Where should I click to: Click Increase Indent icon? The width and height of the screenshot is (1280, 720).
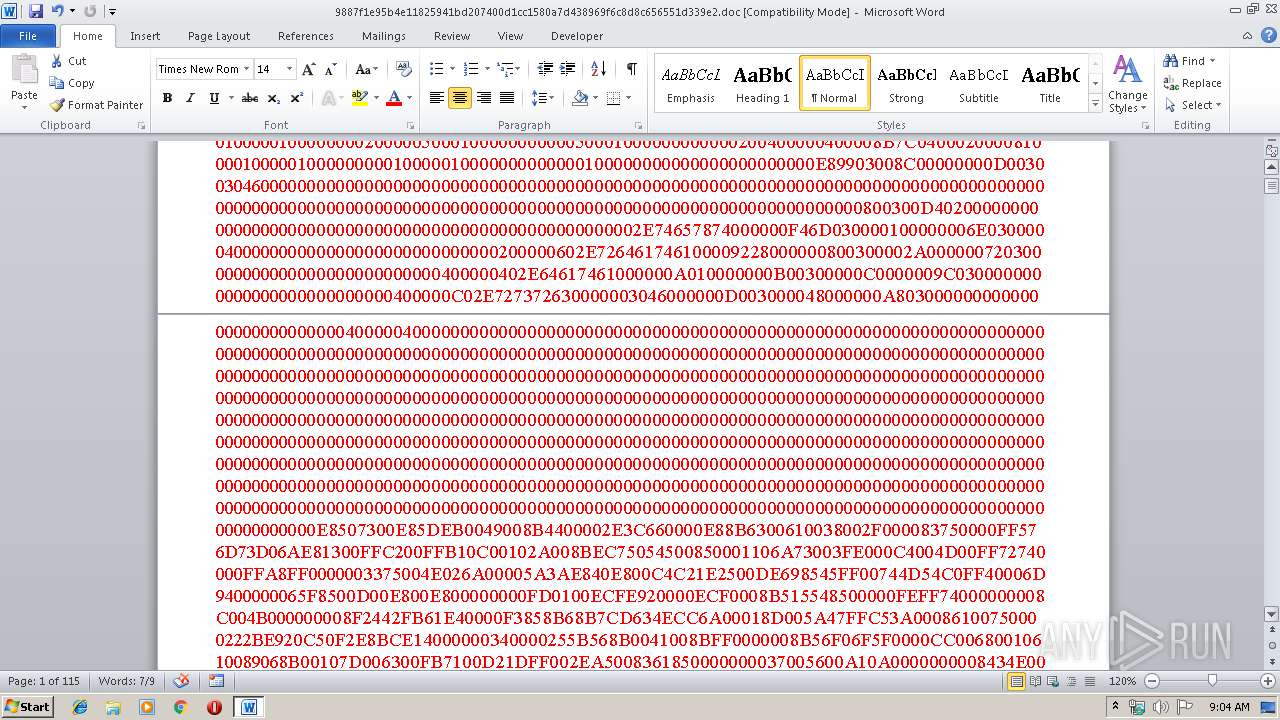[568, 69]
